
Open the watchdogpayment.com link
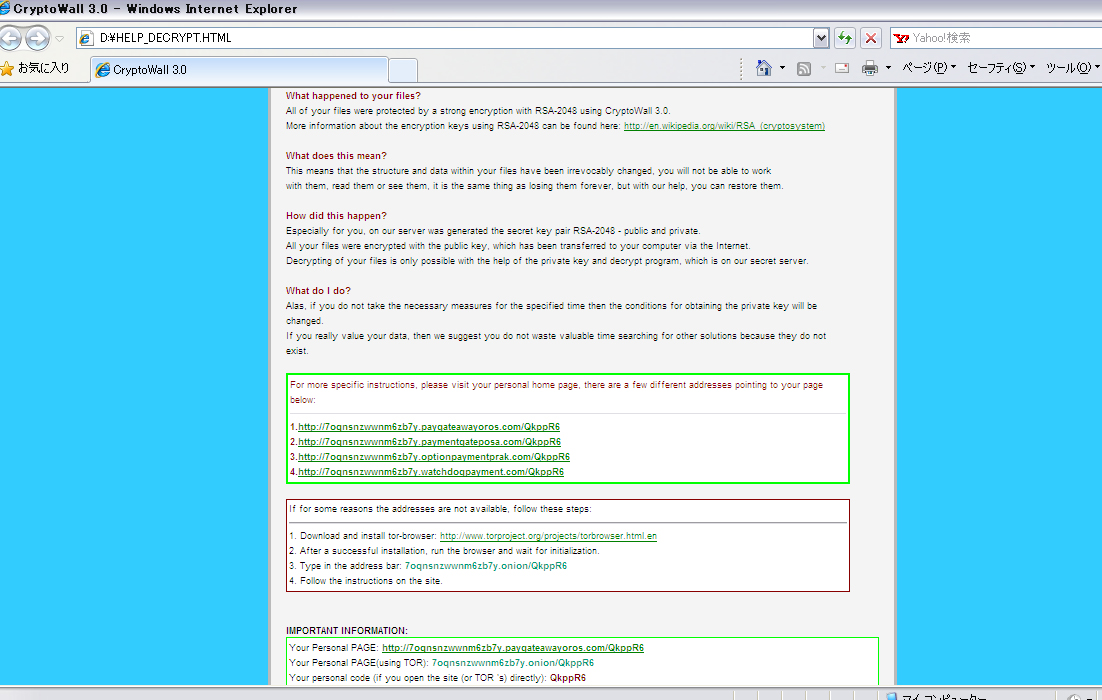[431, 472]
